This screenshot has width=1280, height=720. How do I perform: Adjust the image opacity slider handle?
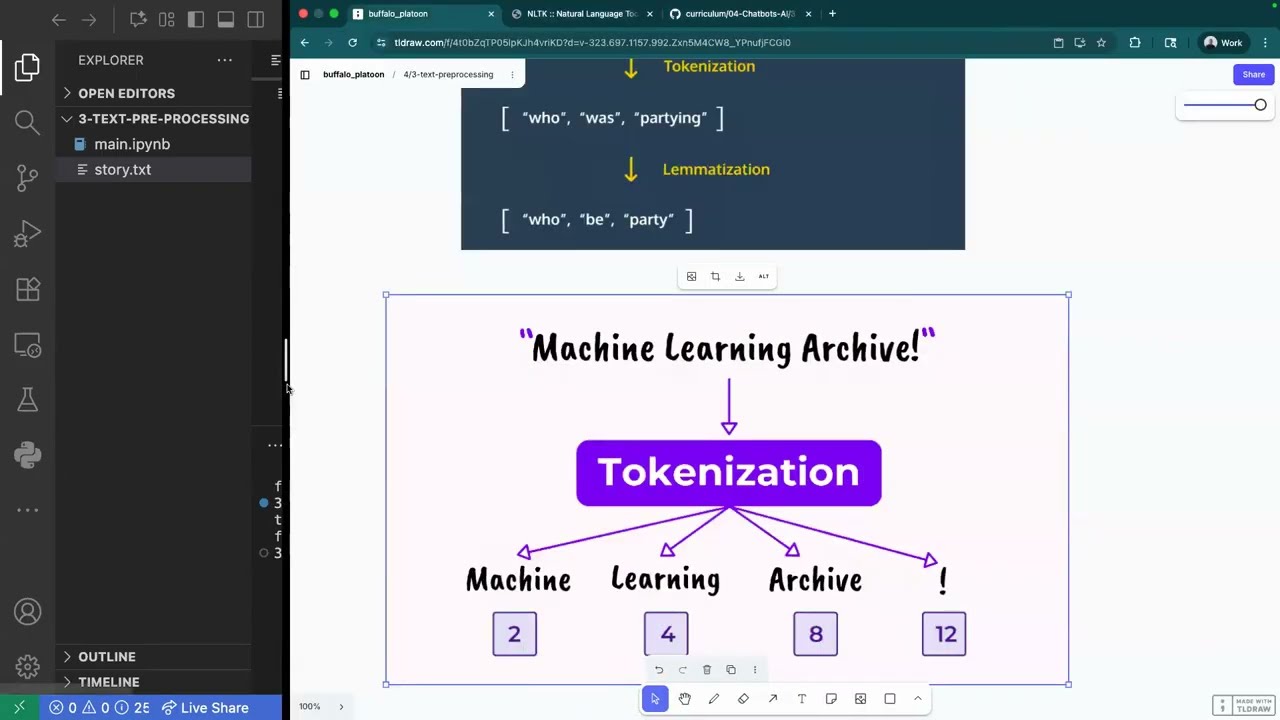click(1260, 105)
